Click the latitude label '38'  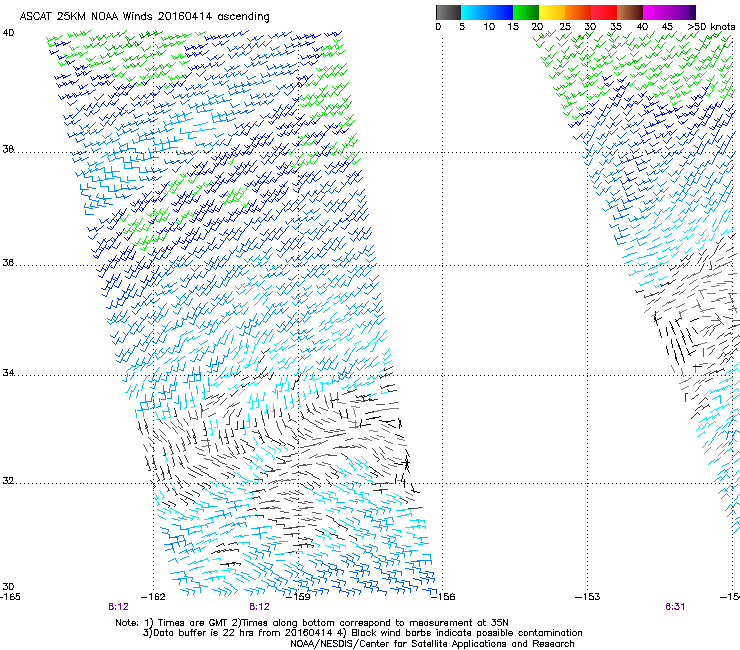(8, 149)
